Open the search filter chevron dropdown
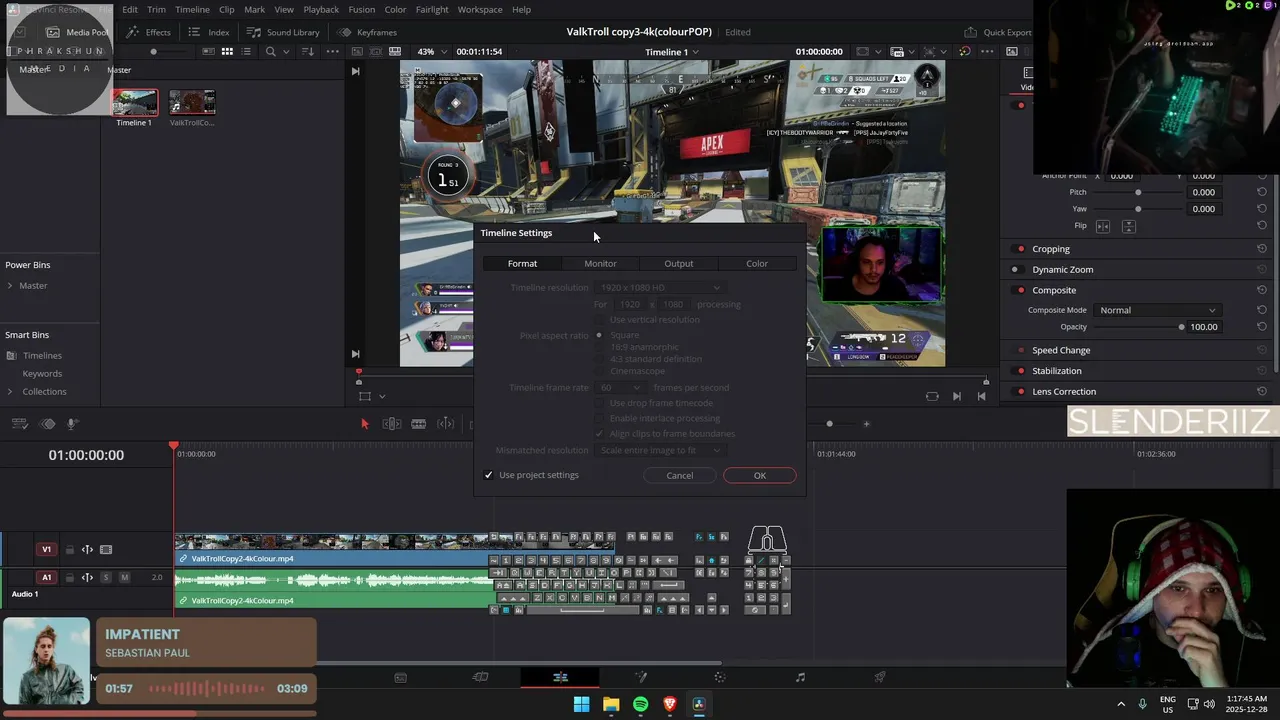 285,51
